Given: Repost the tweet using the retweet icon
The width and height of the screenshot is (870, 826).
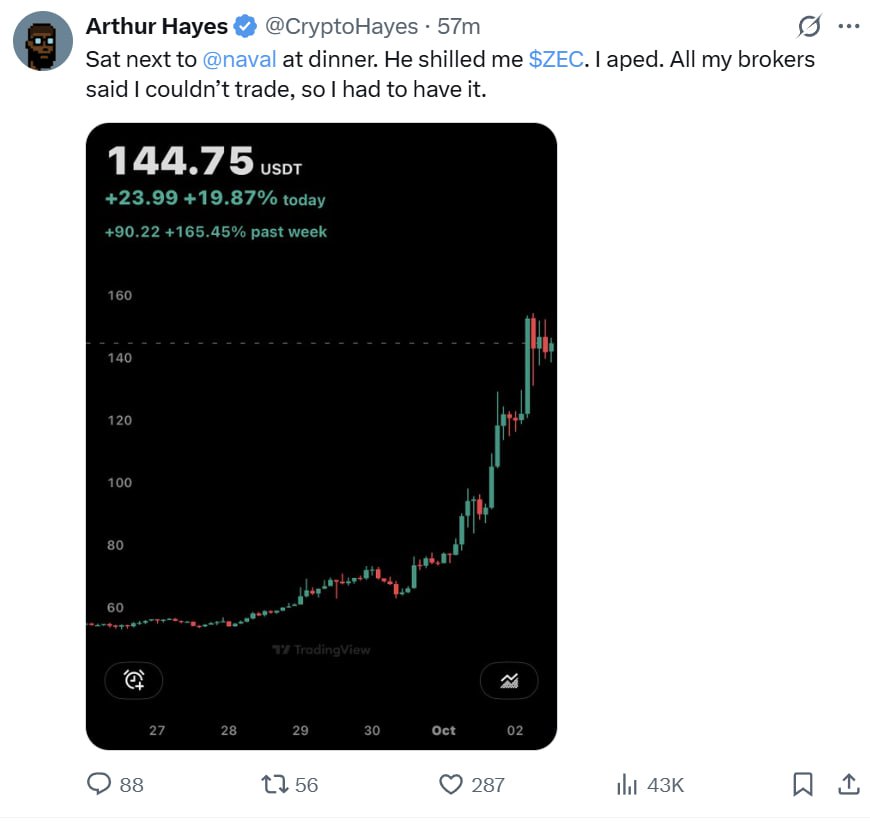Looking at the screenshot, I should click(x=273, y=785).
